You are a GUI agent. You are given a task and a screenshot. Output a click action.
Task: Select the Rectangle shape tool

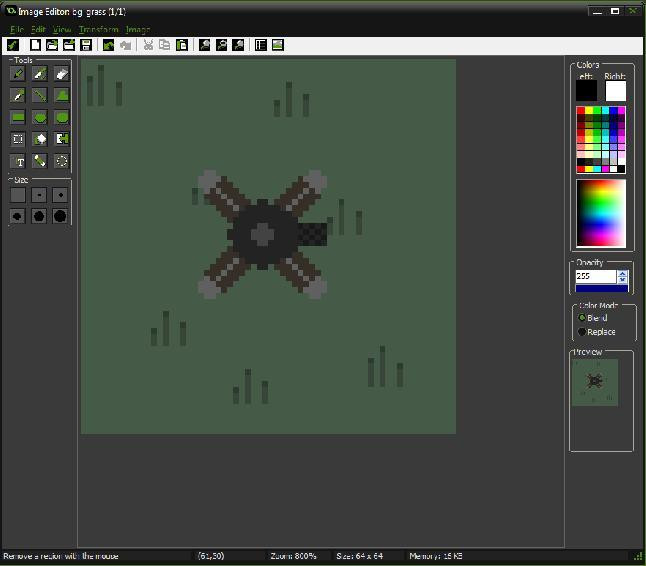[x=18, y=117]
